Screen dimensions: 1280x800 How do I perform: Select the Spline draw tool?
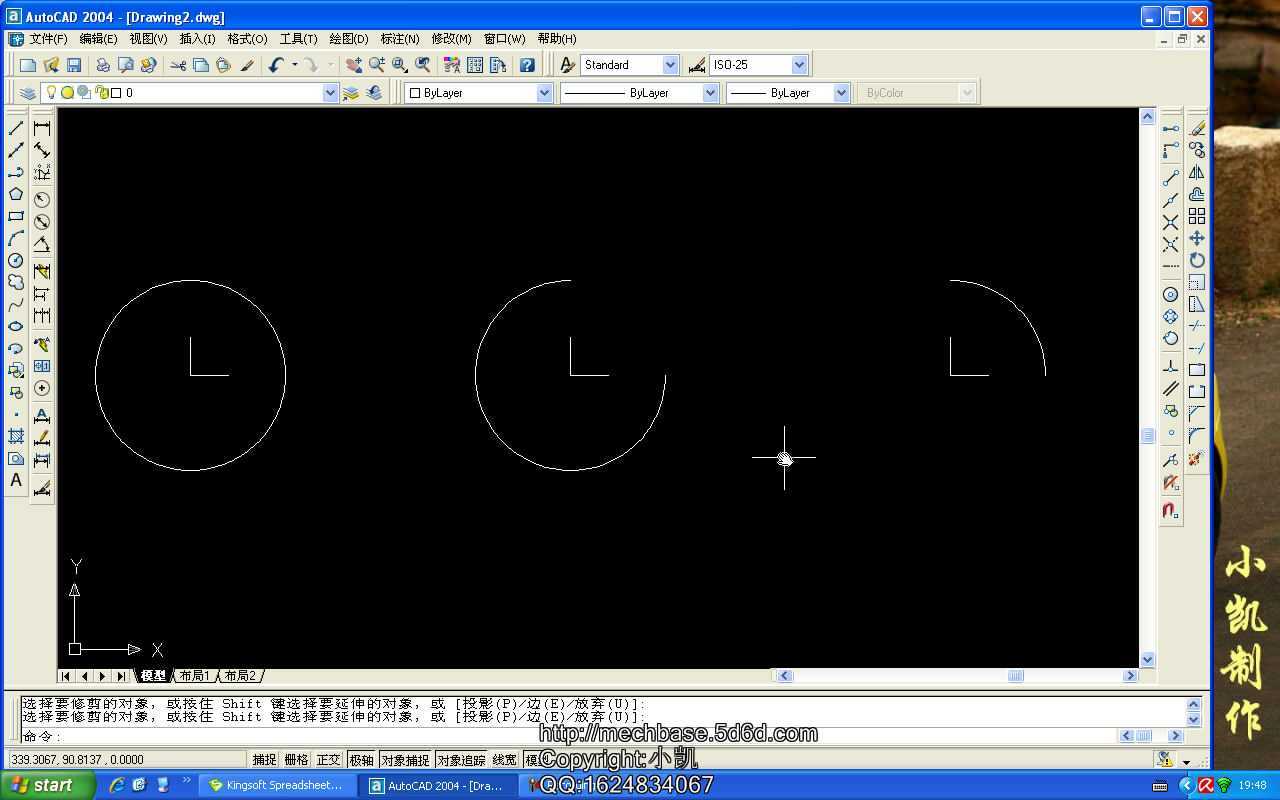pos(16,304)
